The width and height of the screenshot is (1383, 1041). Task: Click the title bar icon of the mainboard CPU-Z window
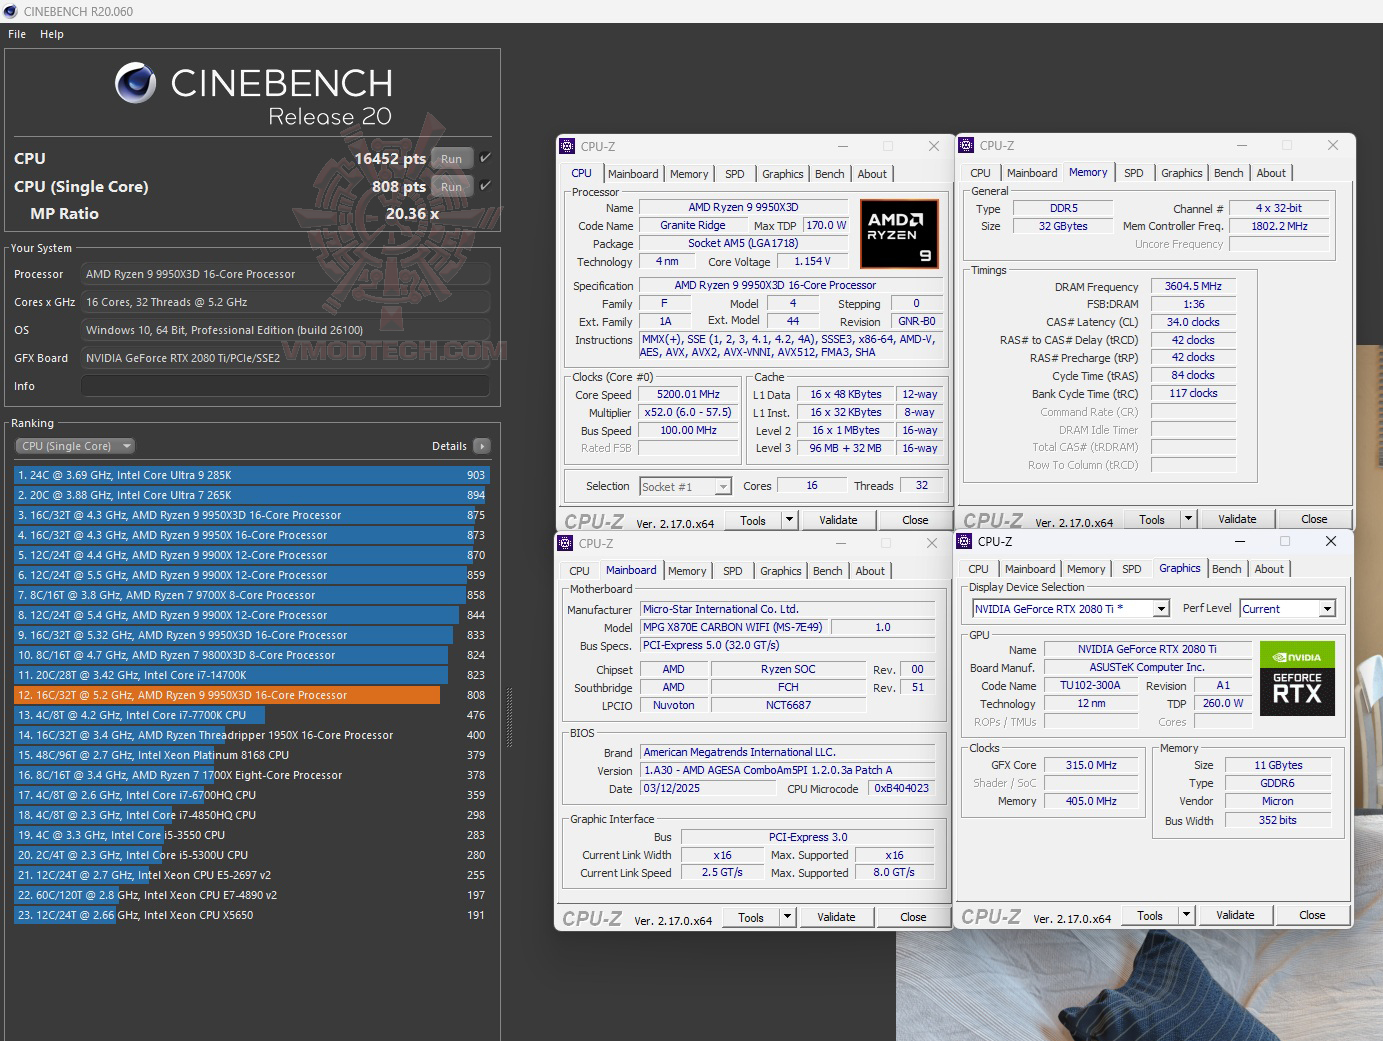[x=565, y=543]
